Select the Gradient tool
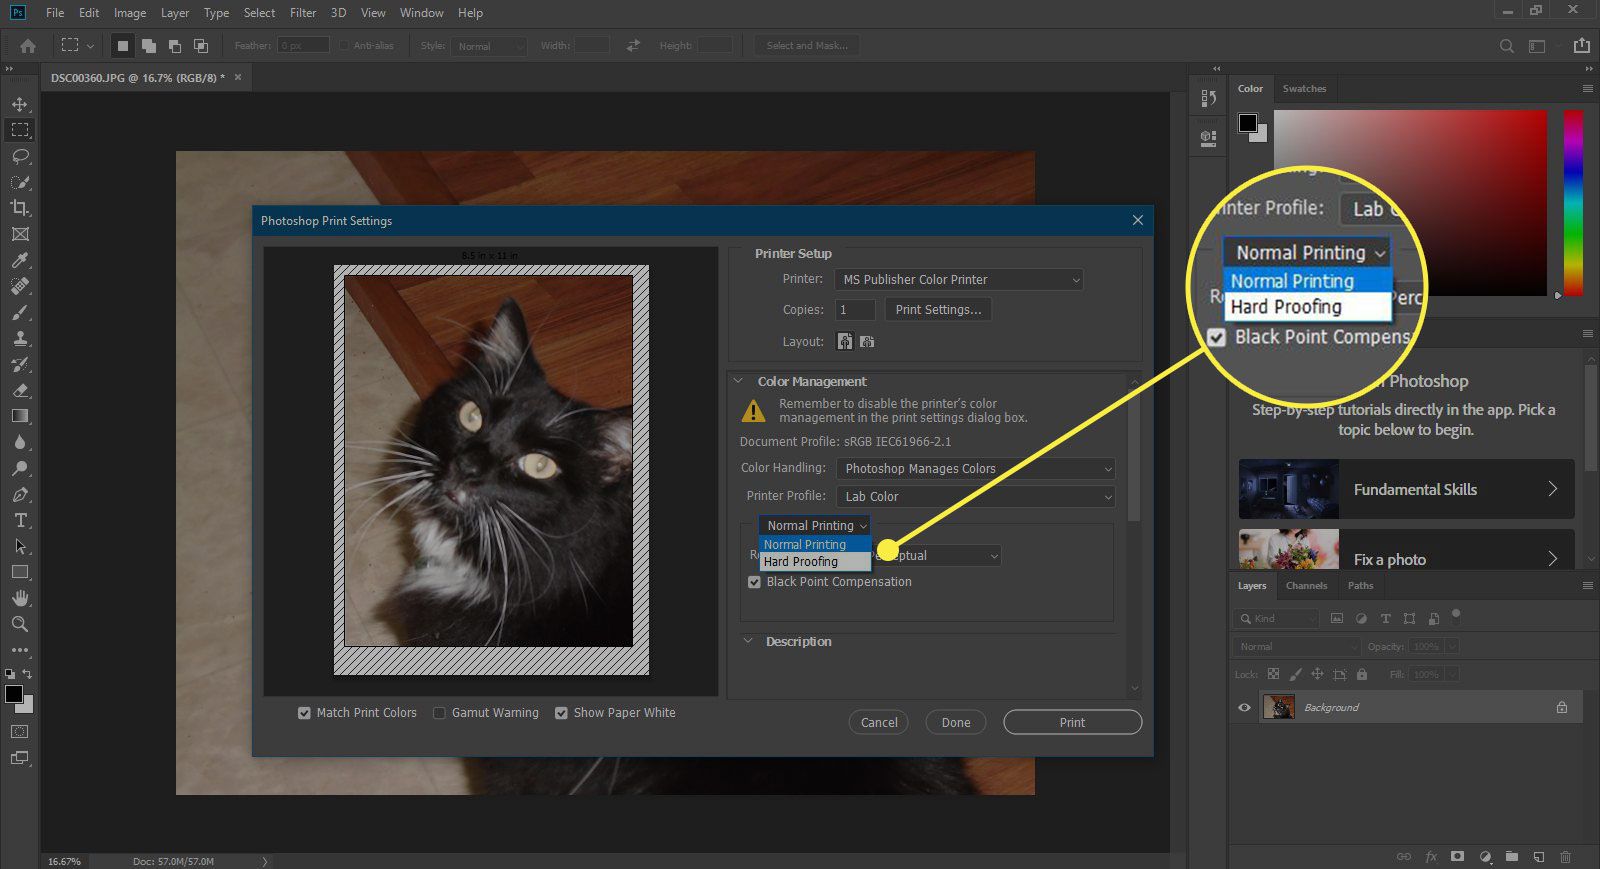 coord(19,416)
